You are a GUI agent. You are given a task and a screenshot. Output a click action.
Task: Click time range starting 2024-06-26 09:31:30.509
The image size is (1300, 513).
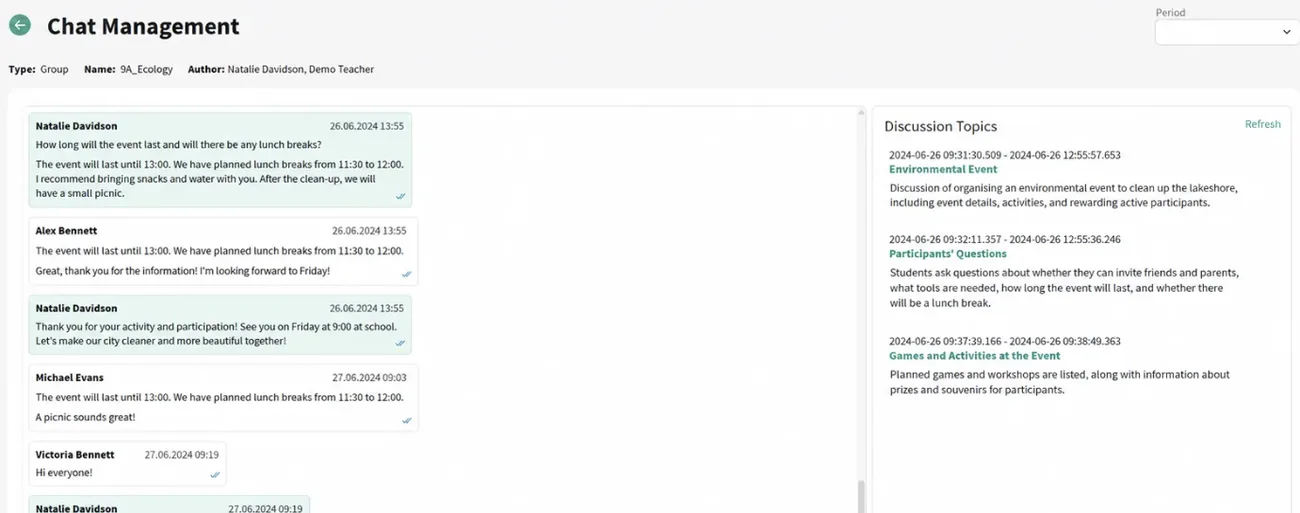[1005, 155]
